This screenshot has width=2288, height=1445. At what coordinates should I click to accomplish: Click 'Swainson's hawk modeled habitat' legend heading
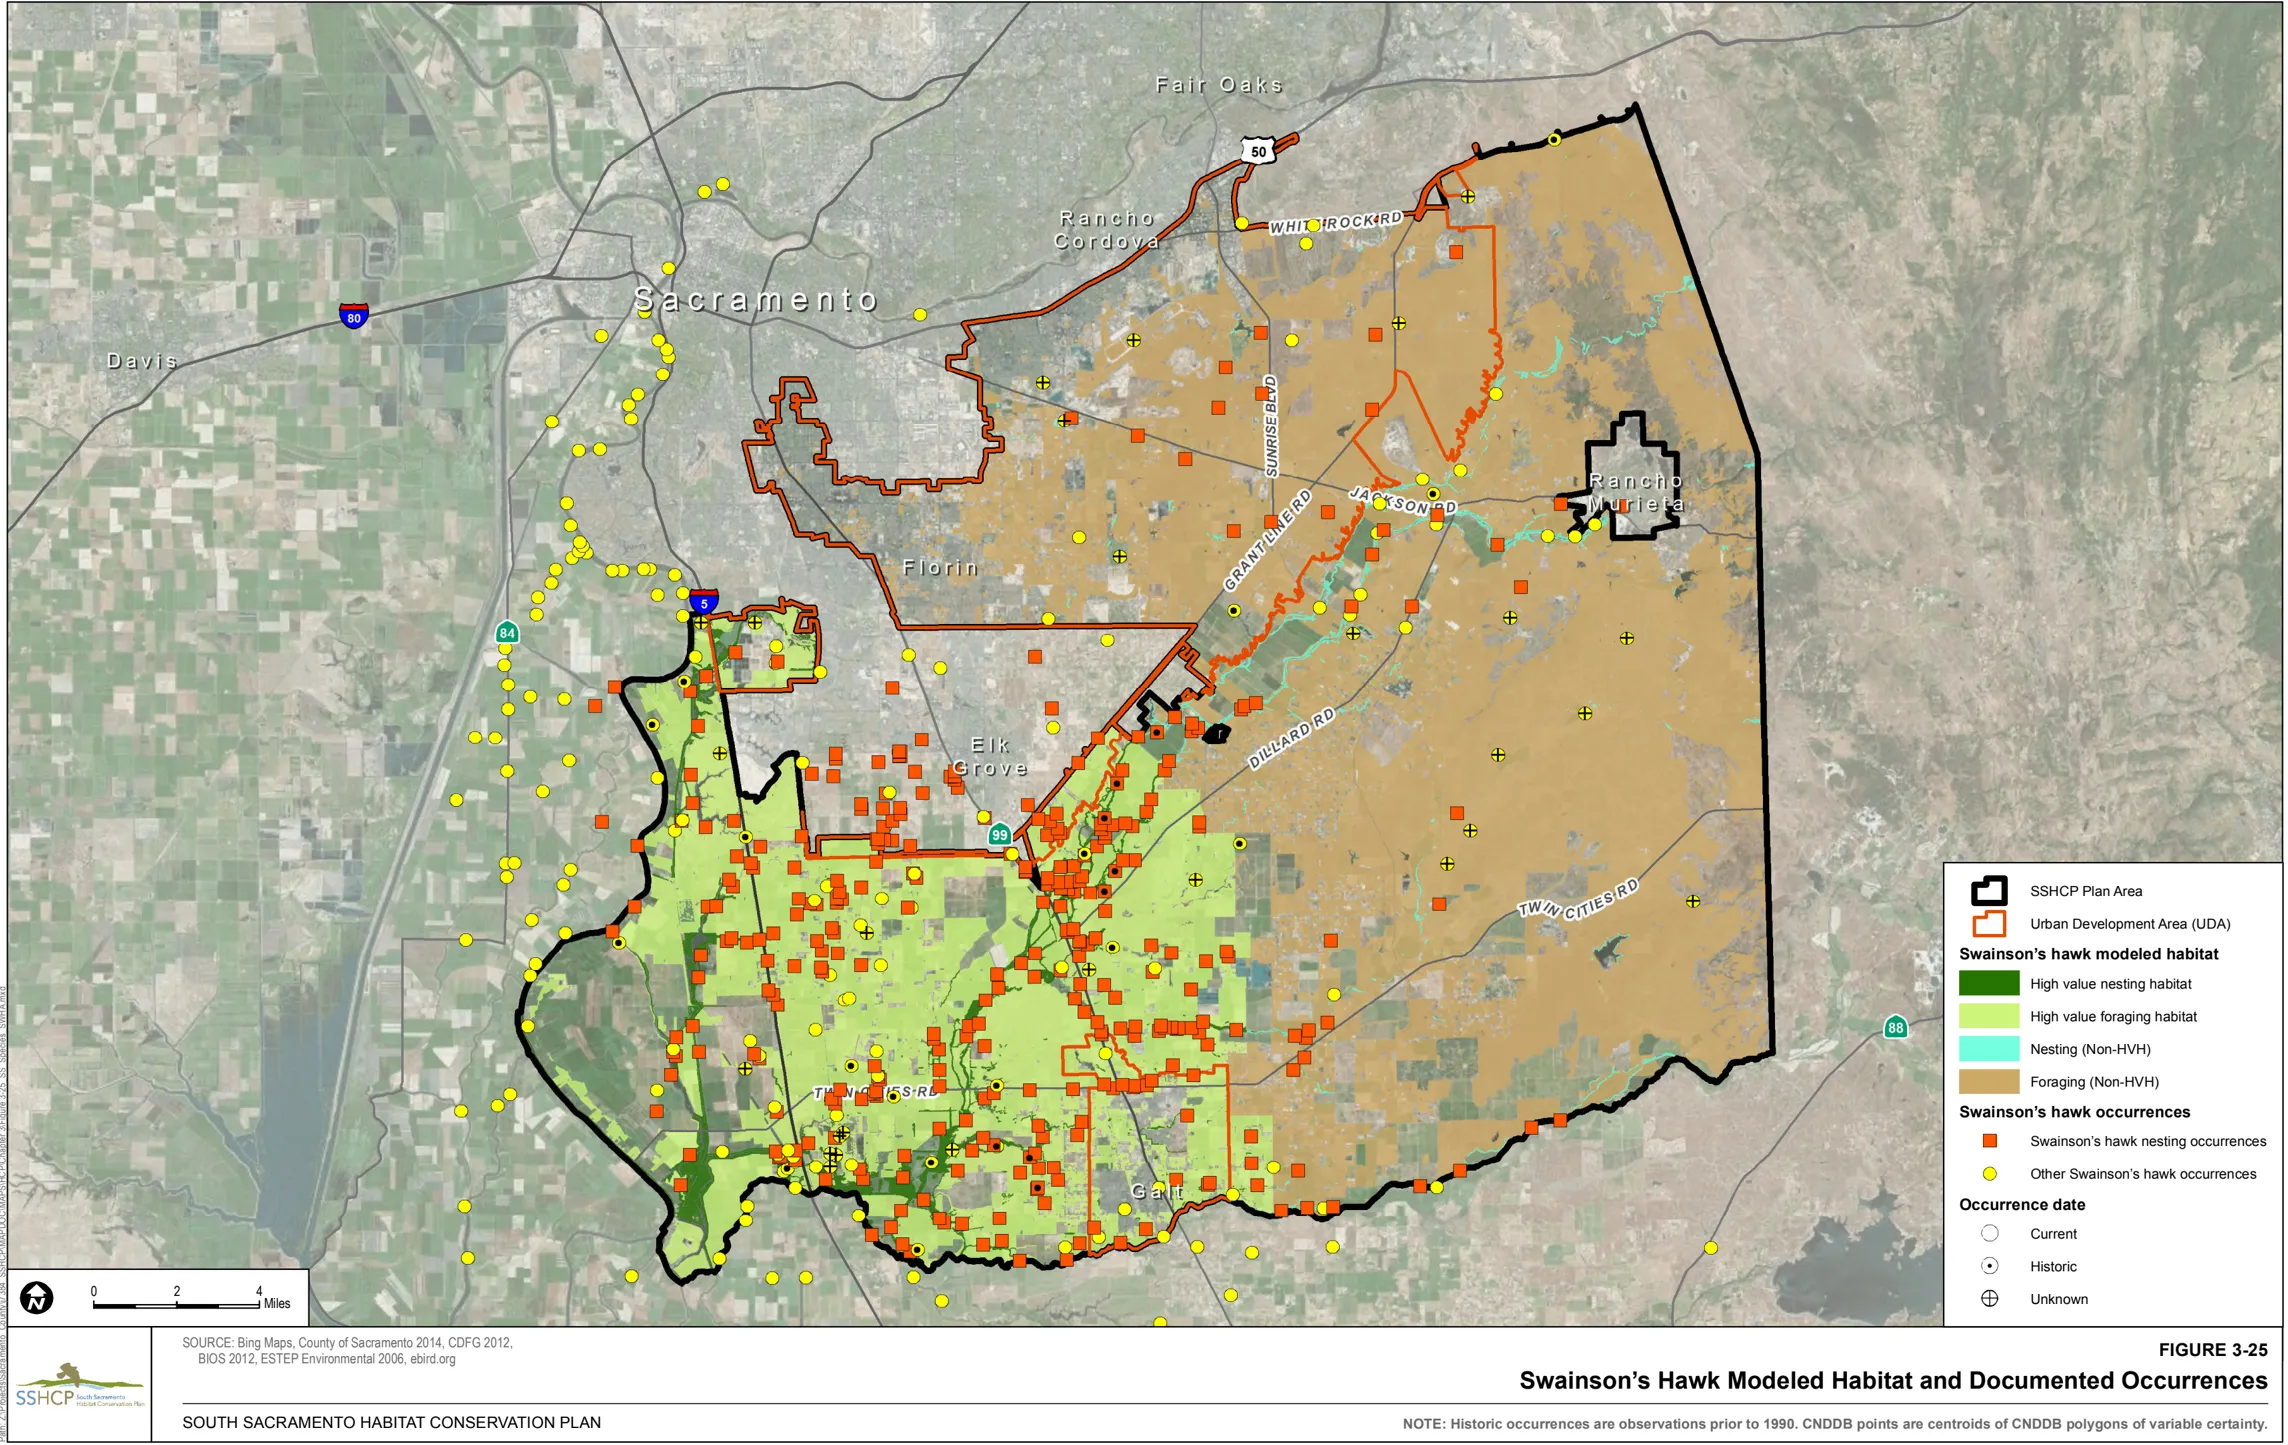[x=2088, y=954]
